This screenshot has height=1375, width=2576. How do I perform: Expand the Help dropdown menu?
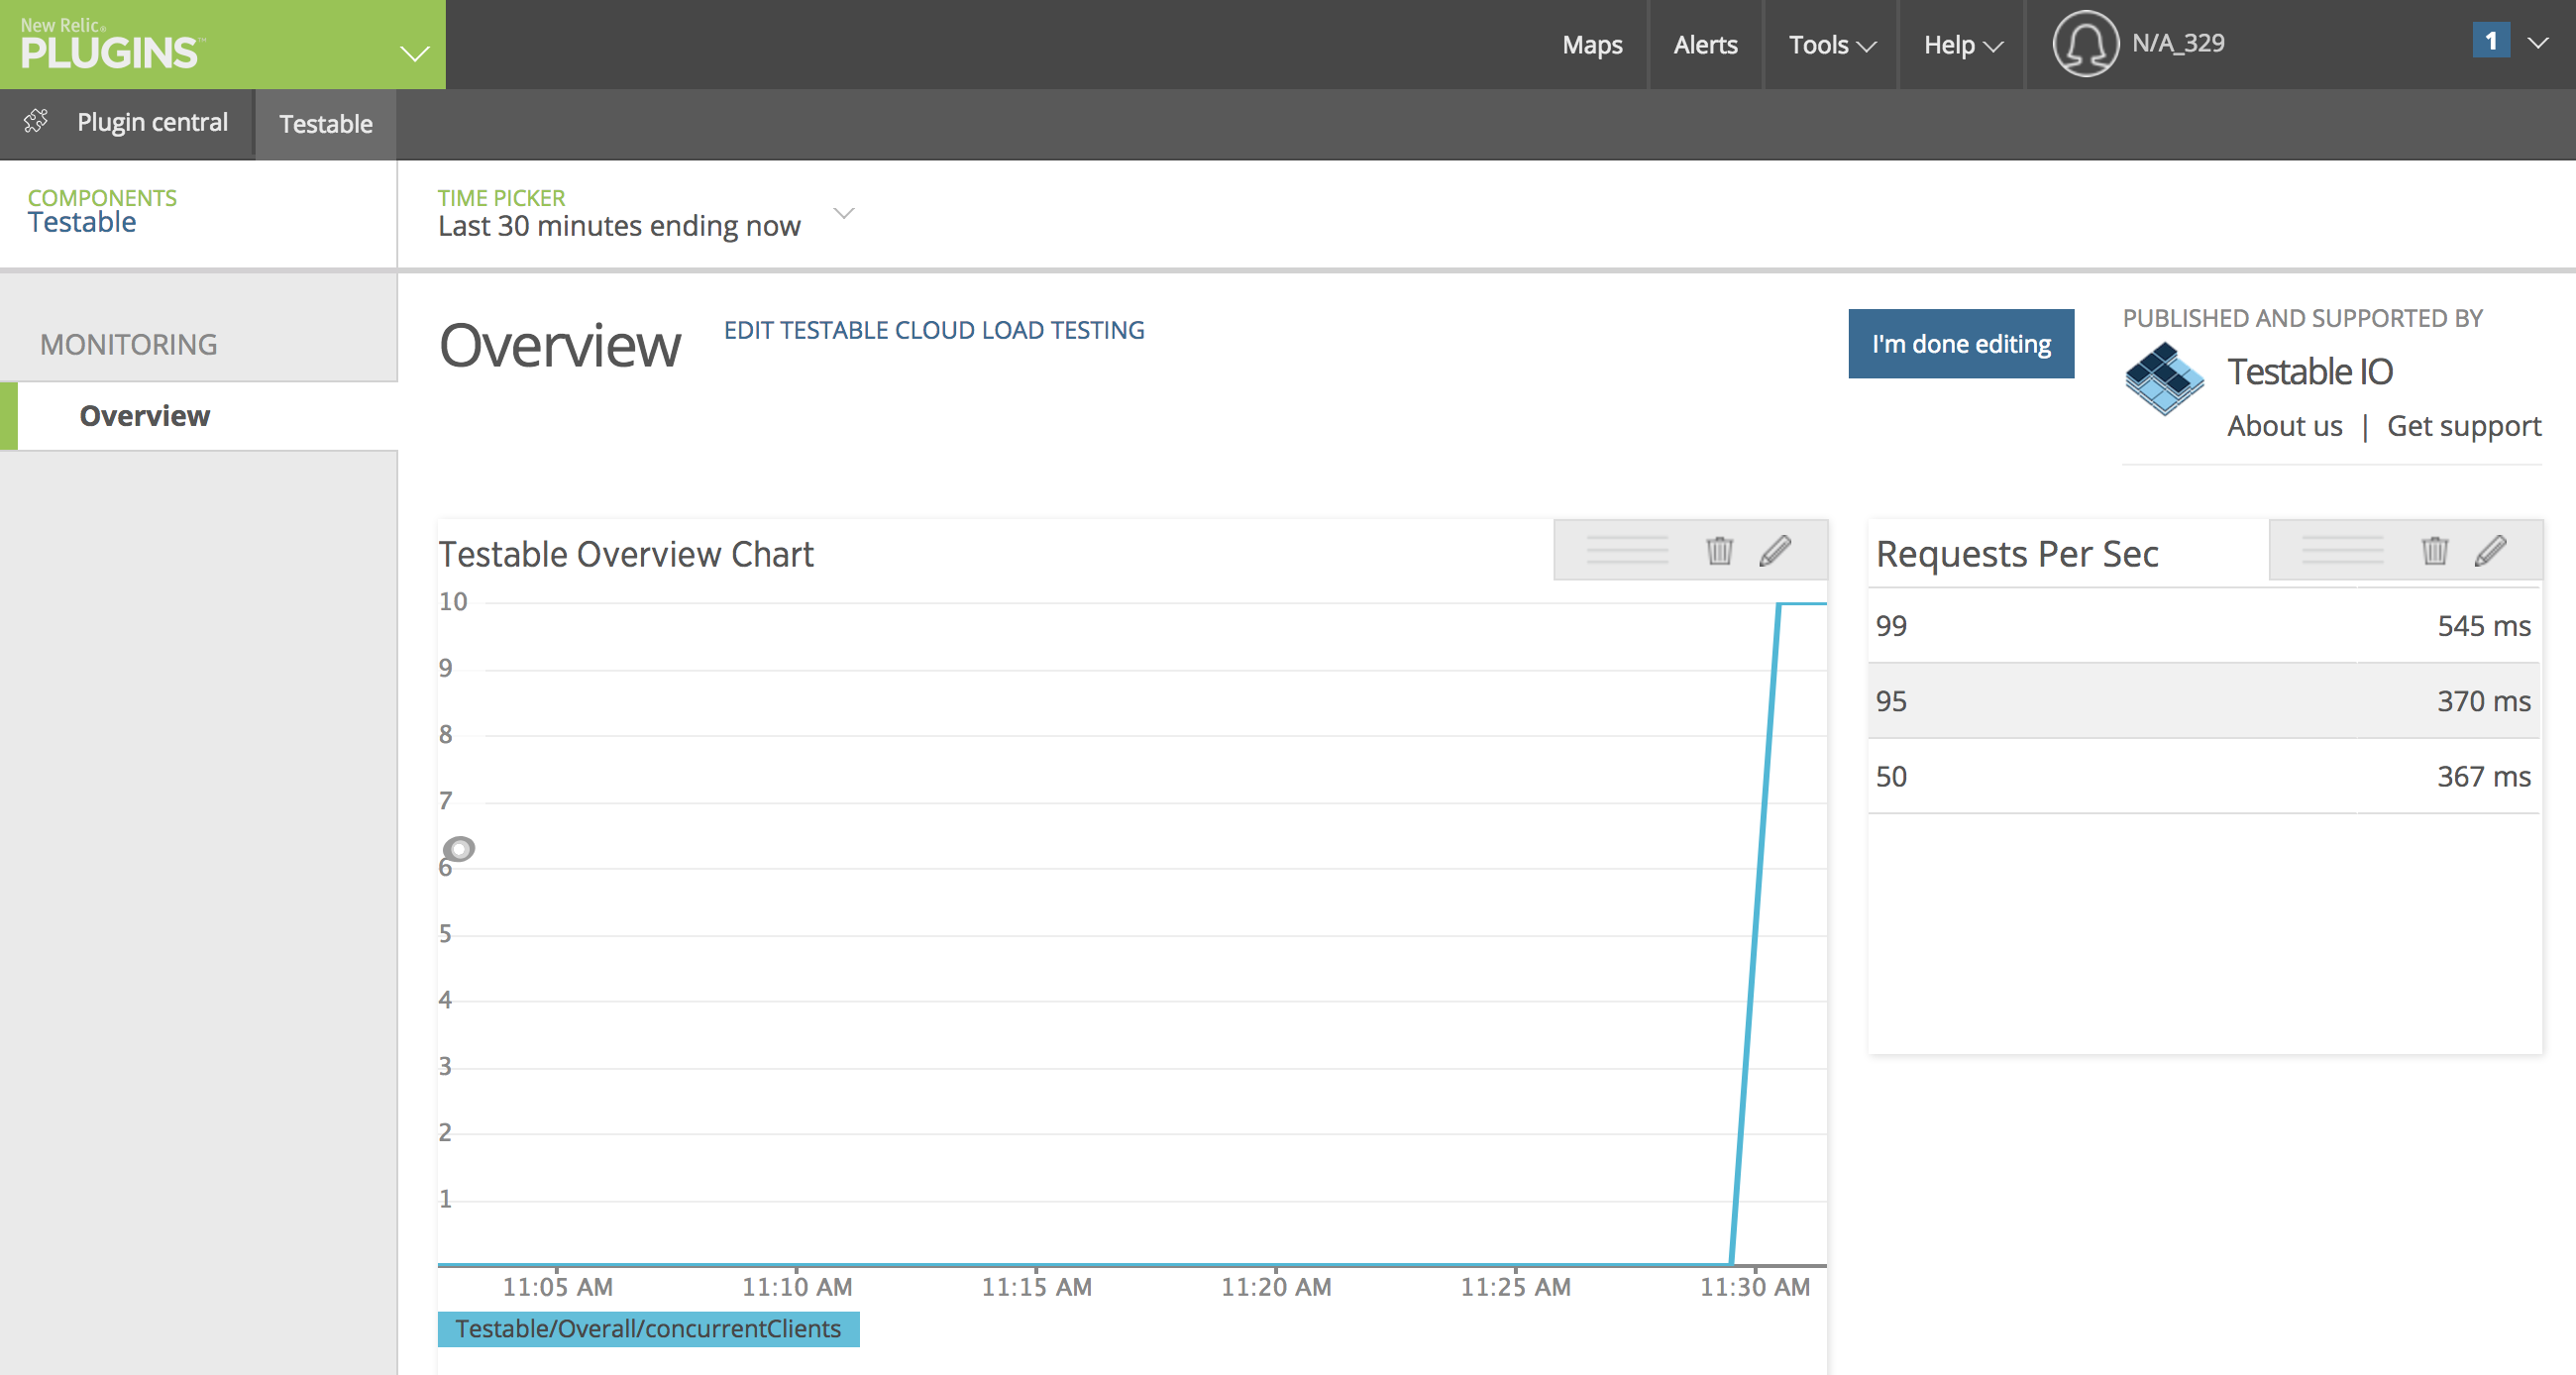(x=1963, y=45)
